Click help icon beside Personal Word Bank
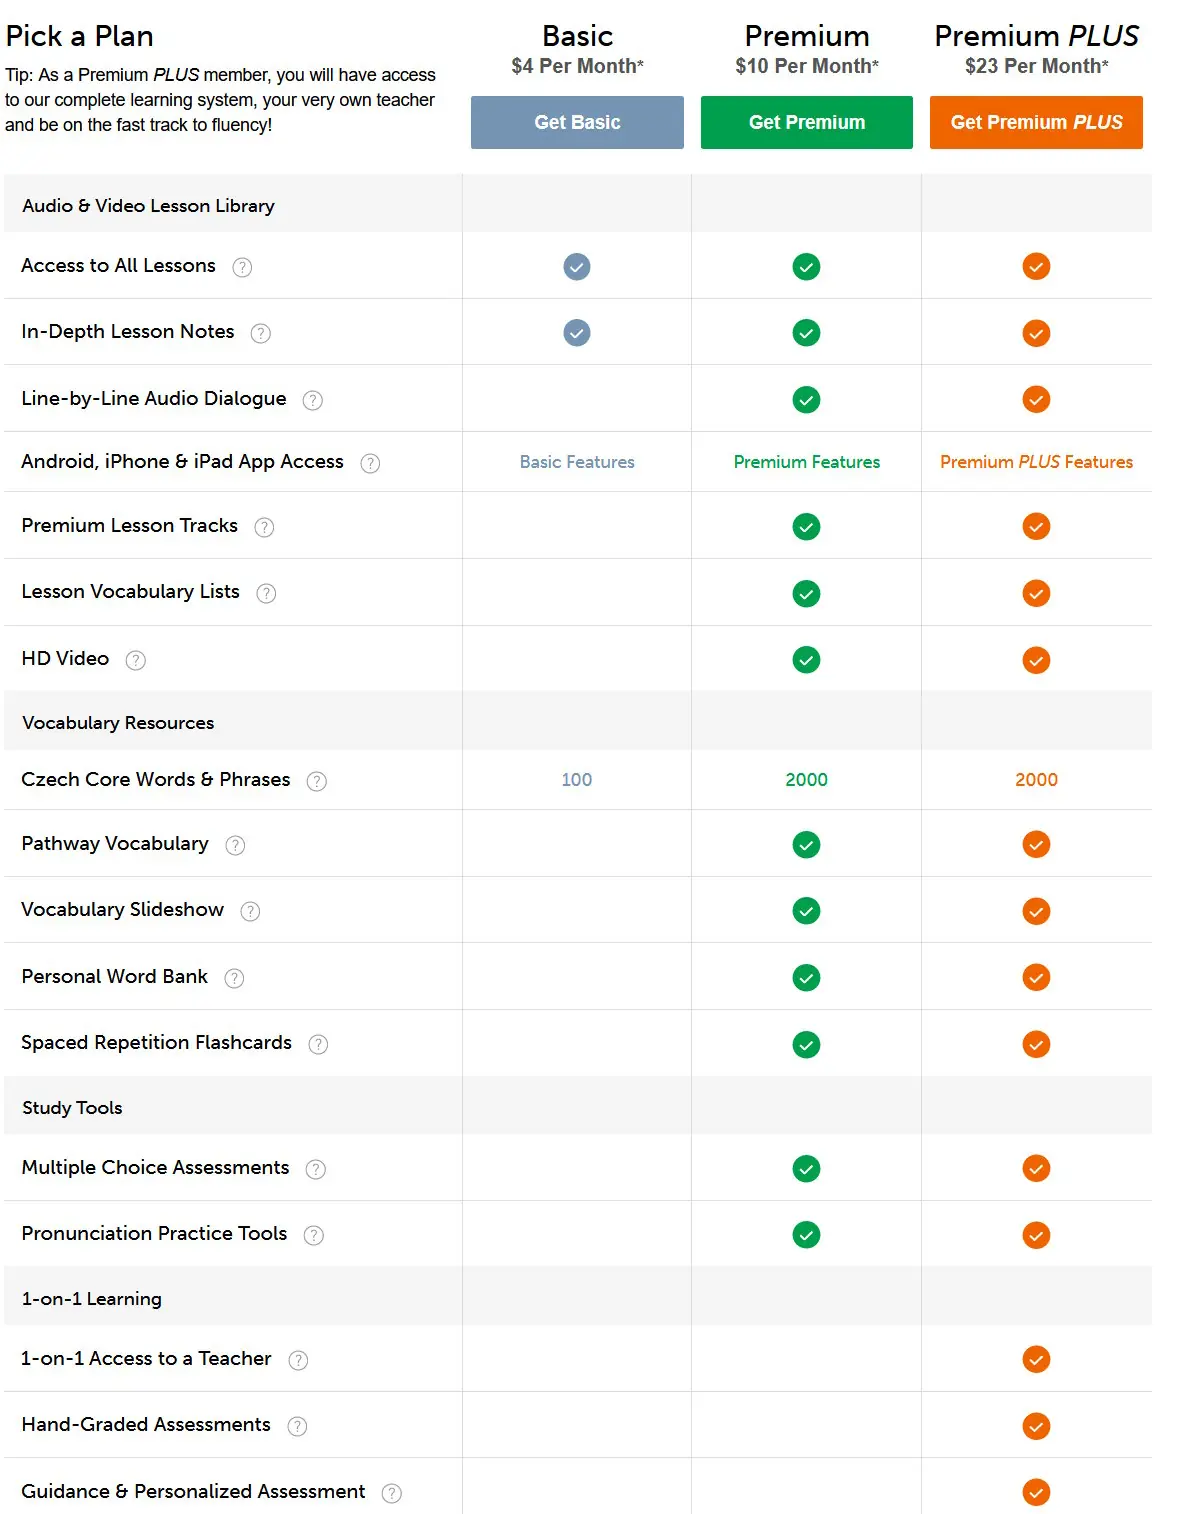The image size is (1180, 1514). pyautogui.click(x=234, y=978)
